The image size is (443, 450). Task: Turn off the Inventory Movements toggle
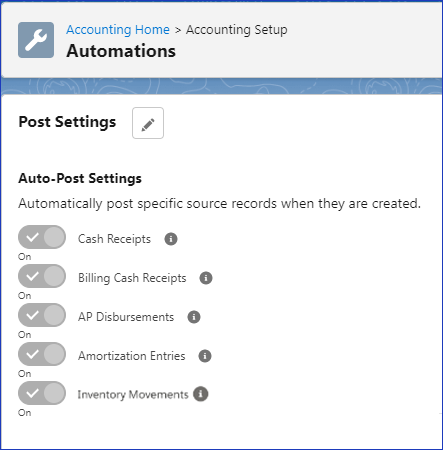[42, 393]
